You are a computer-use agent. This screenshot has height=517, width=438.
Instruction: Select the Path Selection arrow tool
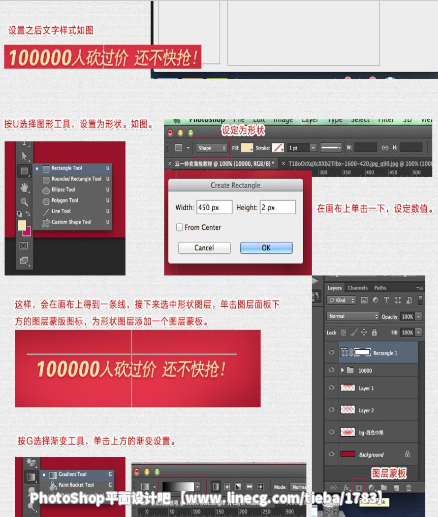click(24, 156)
